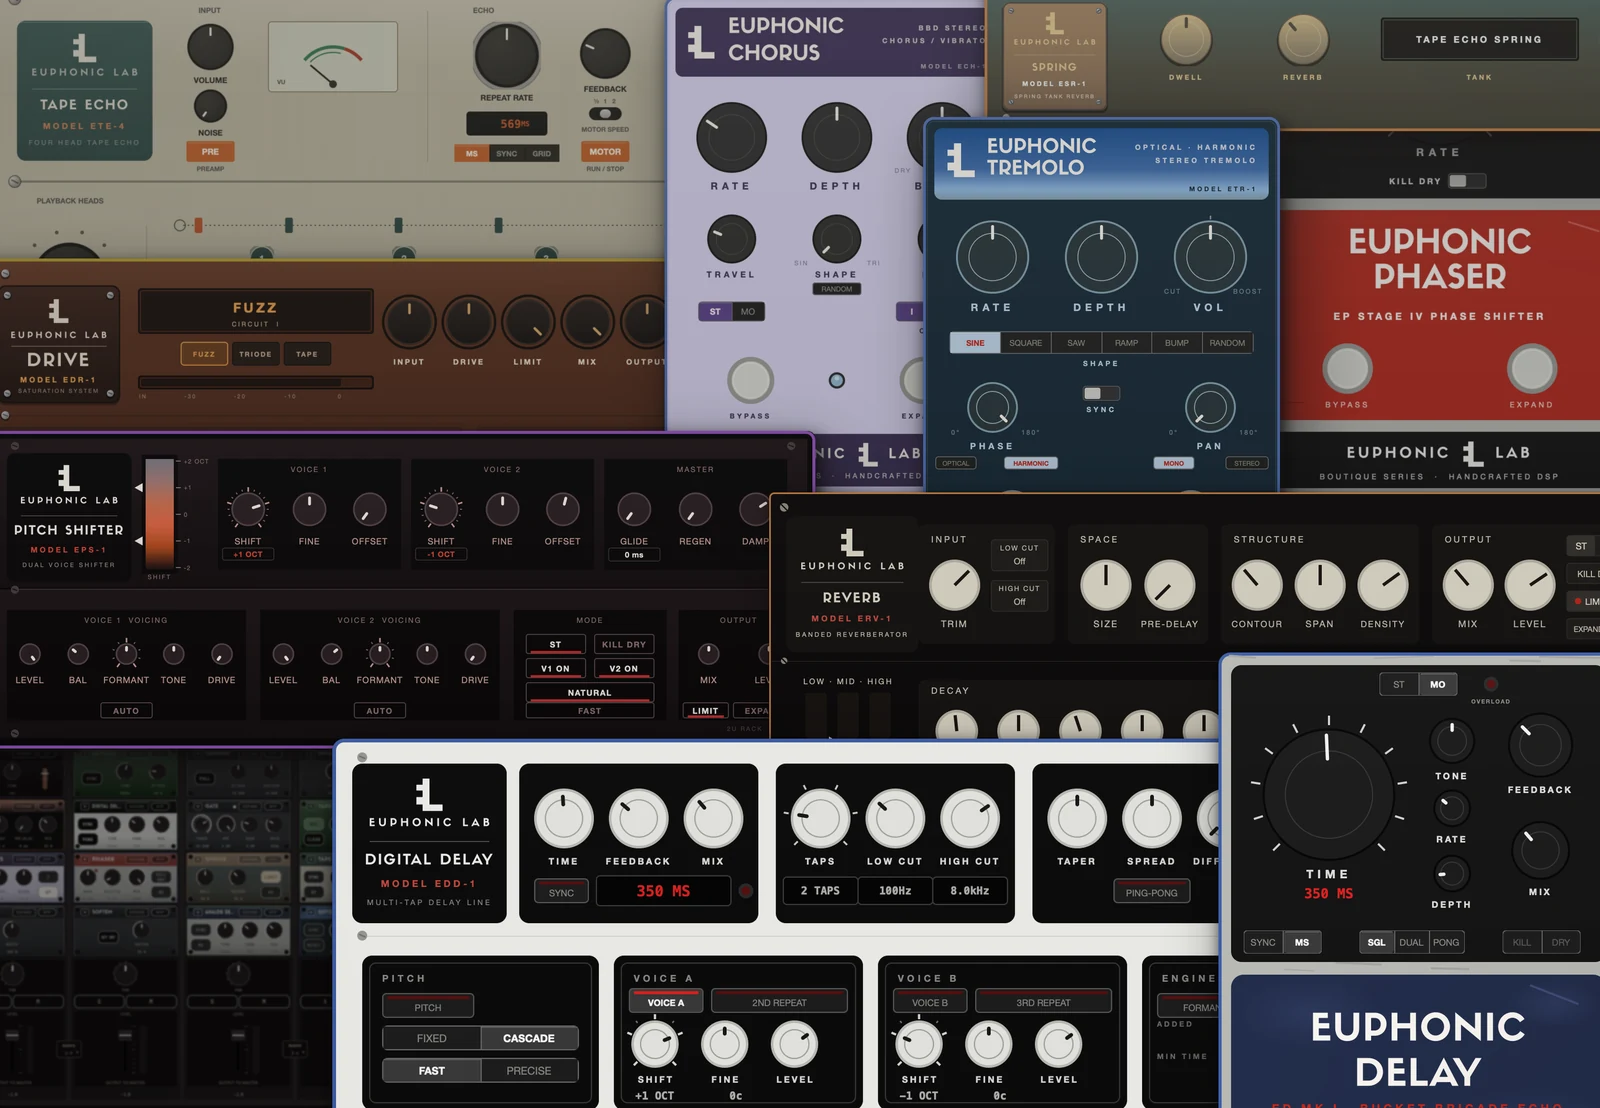Click the Tape Echo FEEDBACK knob
The width and height of the screenshot is (1600, 1108).
605,53
